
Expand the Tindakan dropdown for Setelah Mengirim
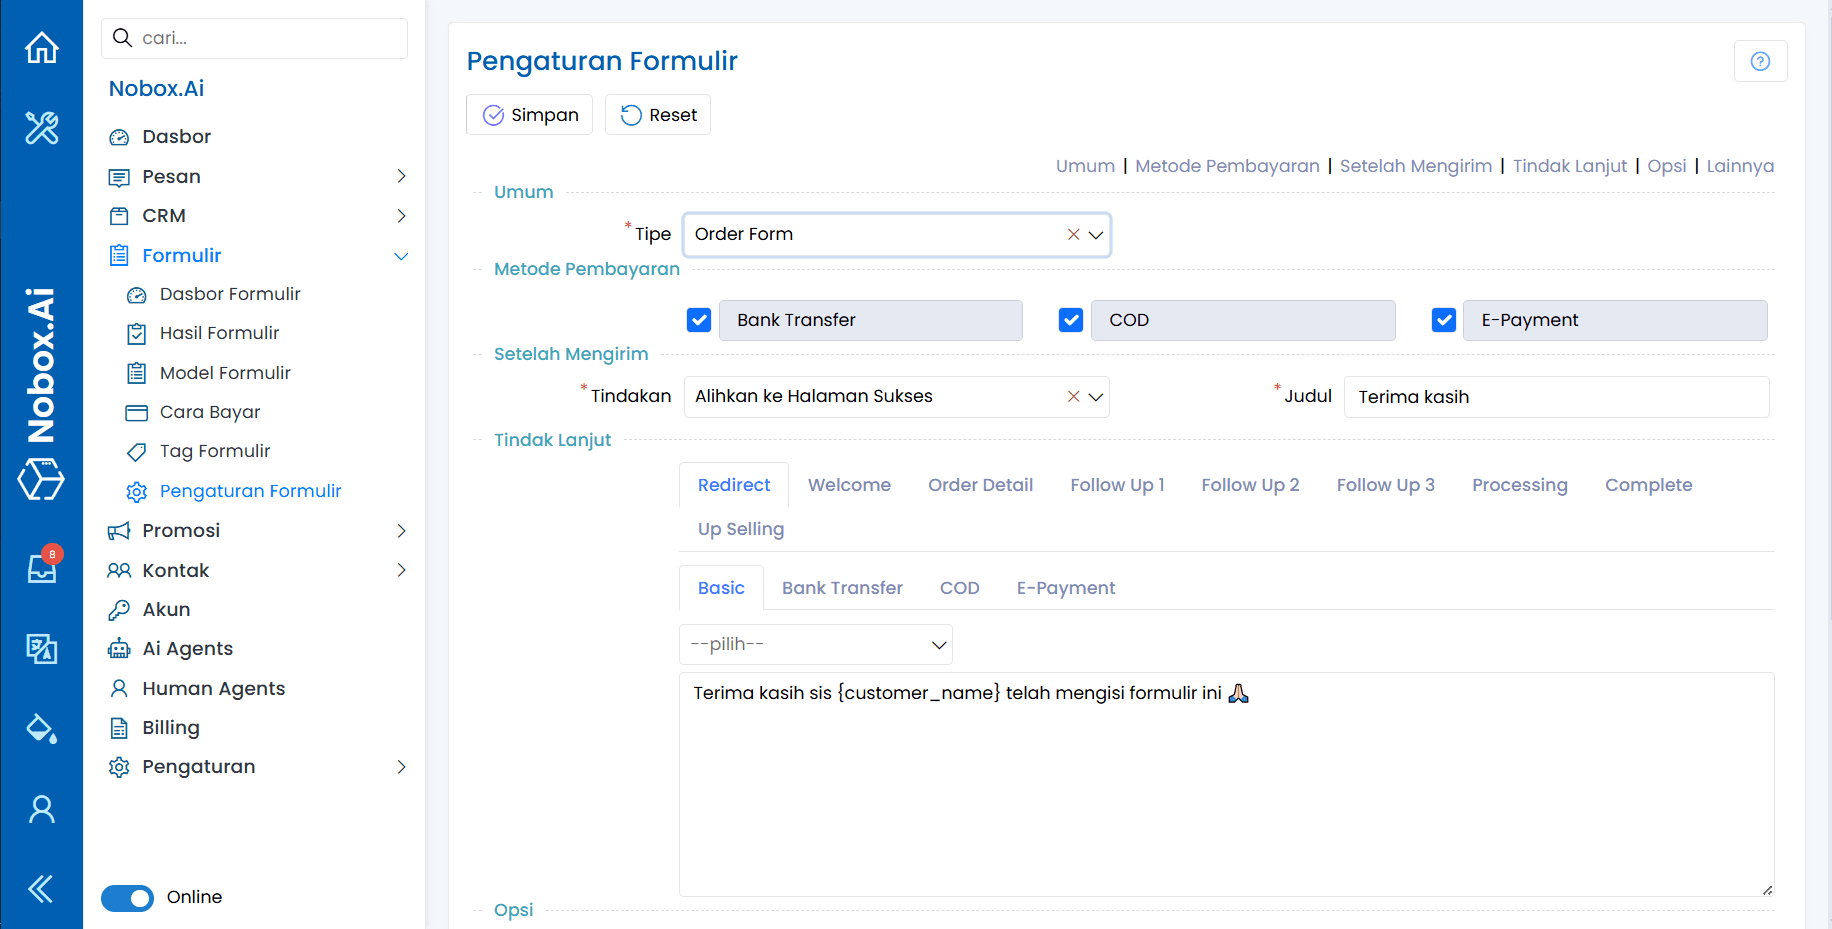tap(1096, 396)
